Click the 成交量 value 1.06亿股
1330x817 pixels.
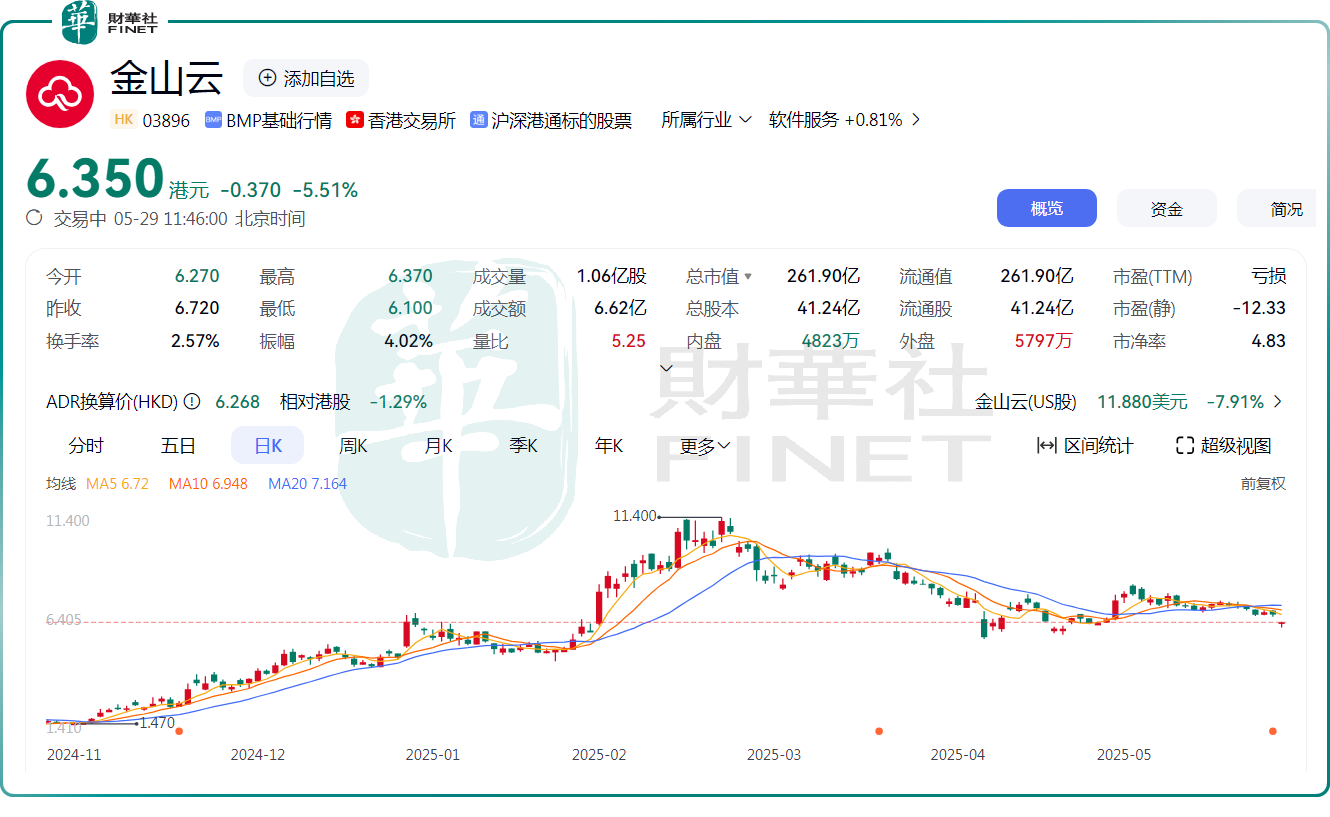[x=611, y=277]
